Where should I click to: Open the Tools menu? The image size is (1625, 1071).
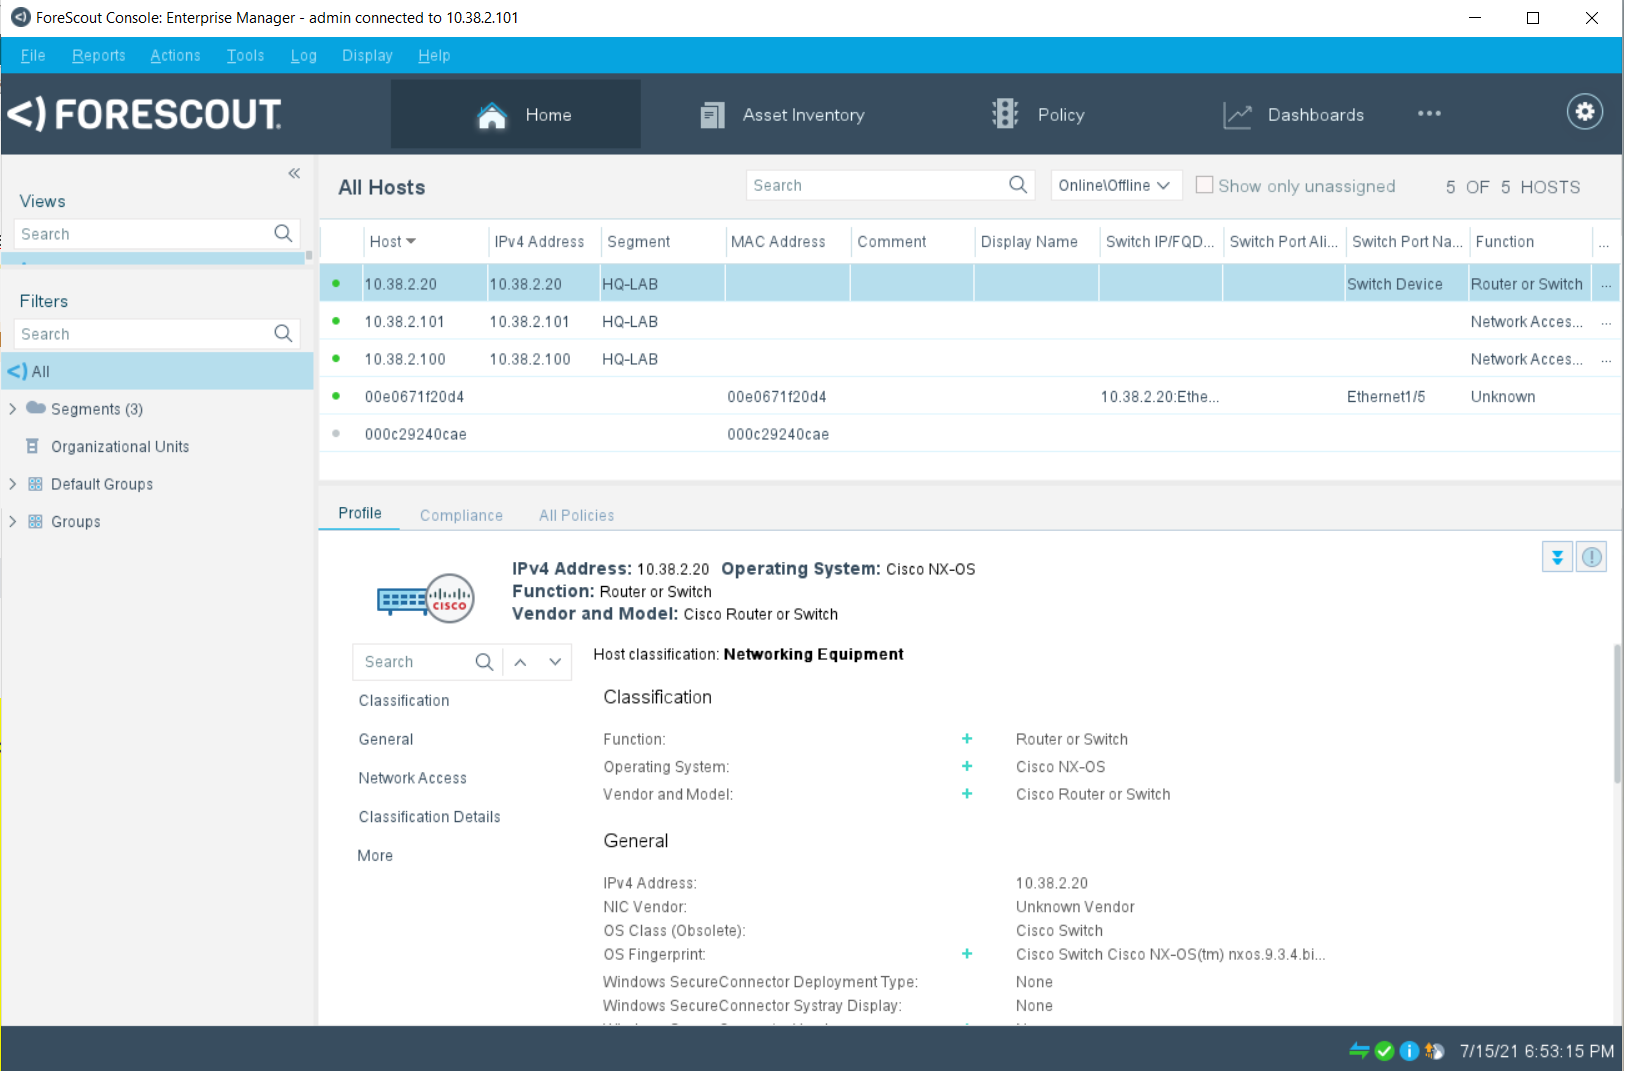pos(245,56)
